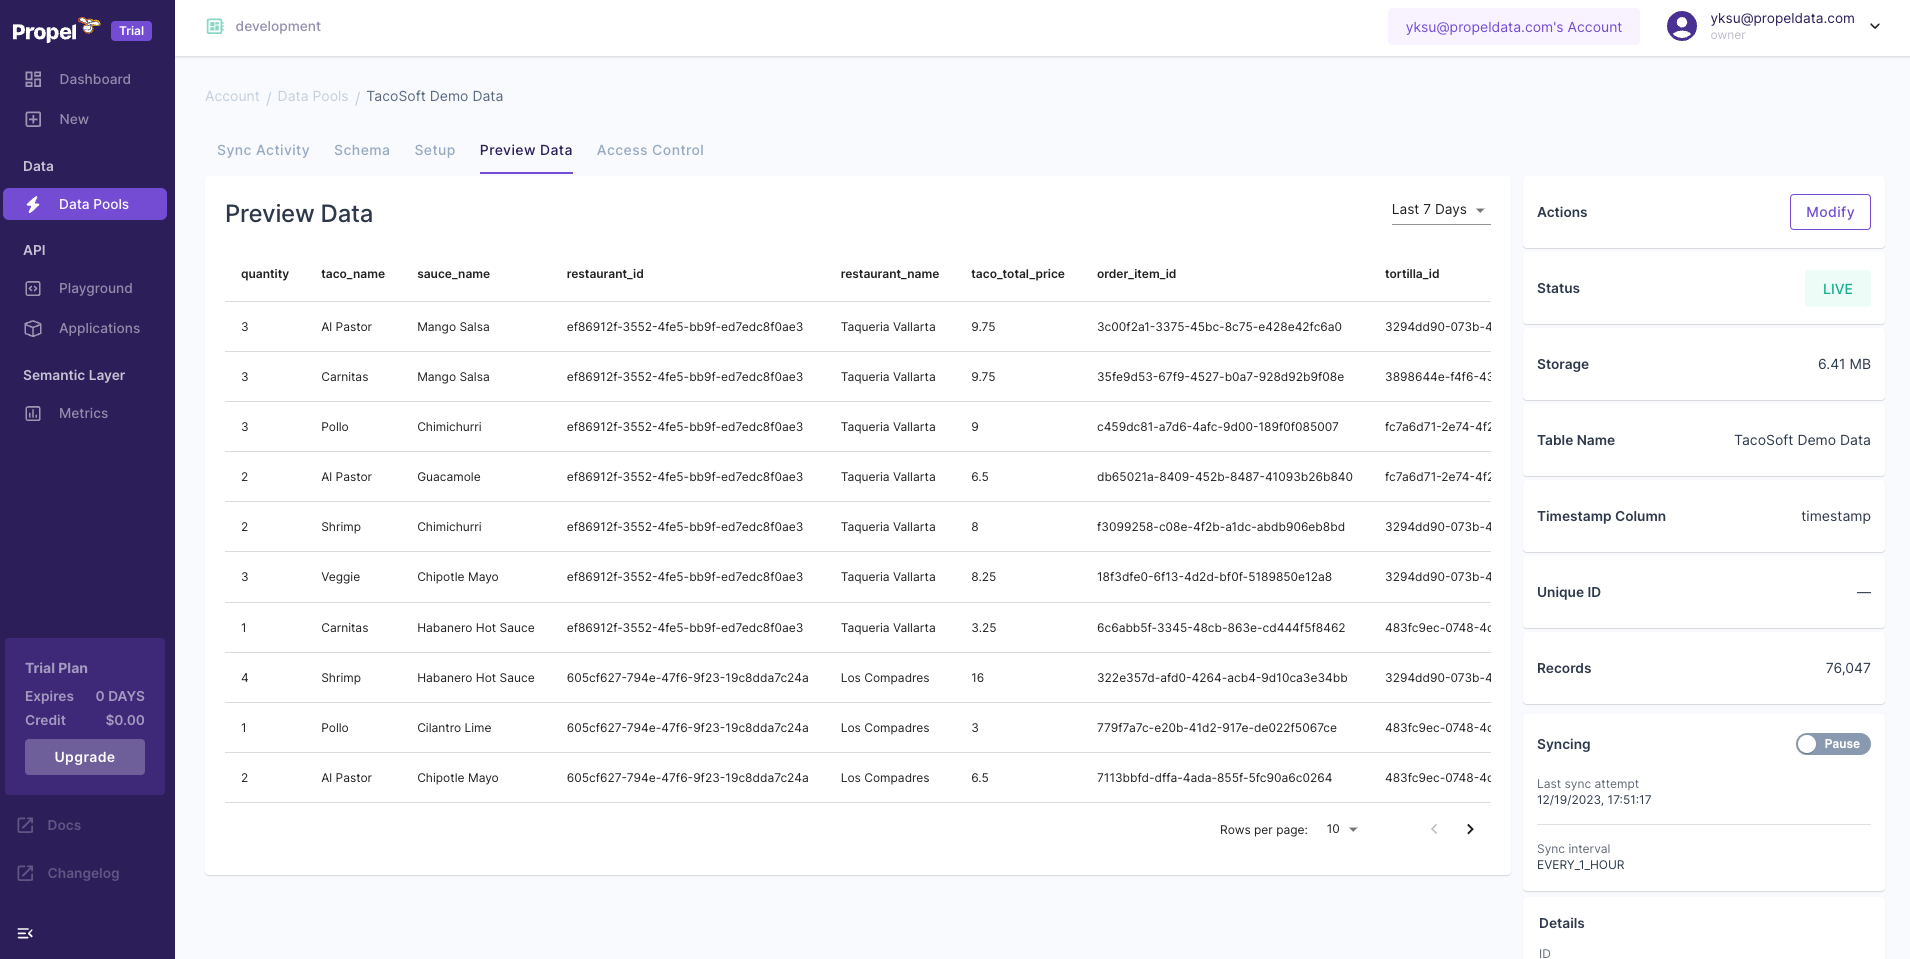The width and height of the screenshot is (1910, 959).
Task: Open the API Playground
Action: click(95, 288)
